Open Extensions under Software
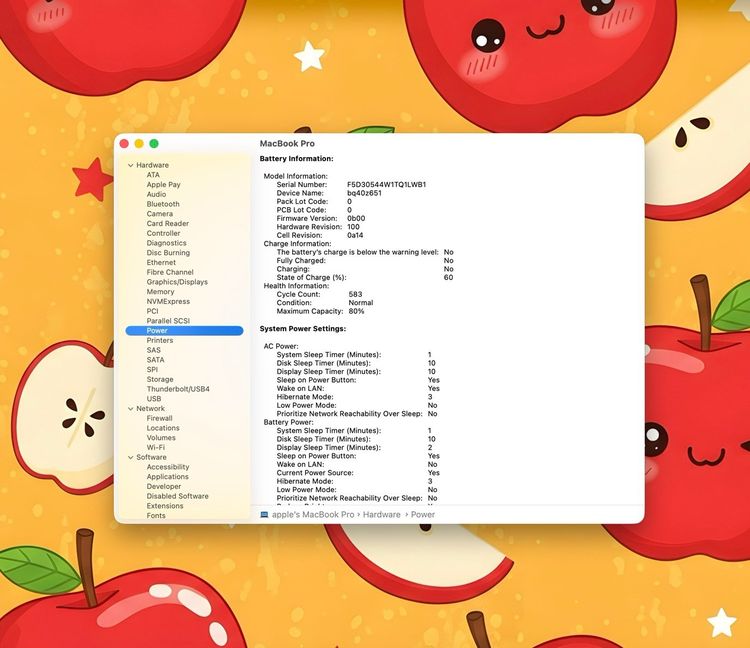 pos(165,506)
